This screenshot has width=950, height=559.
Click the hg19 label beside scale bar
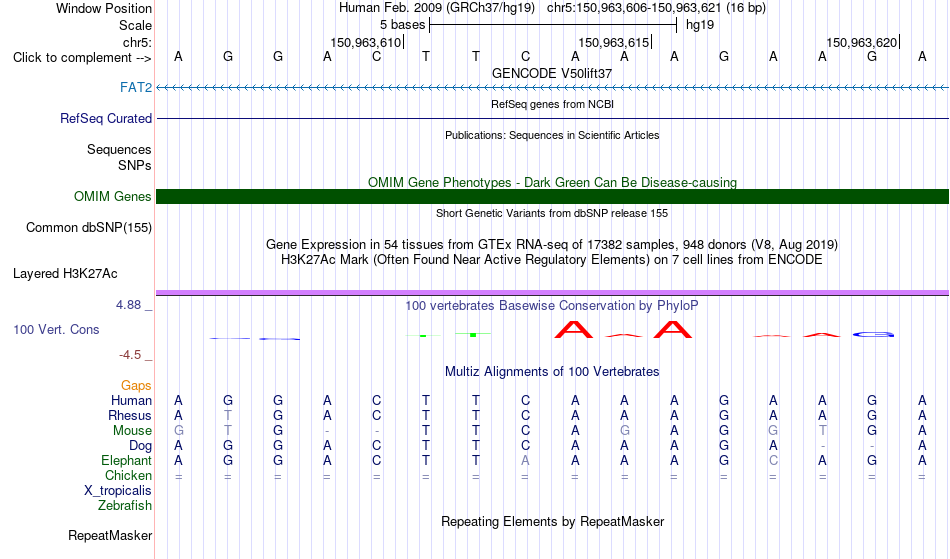click(700, 25)
